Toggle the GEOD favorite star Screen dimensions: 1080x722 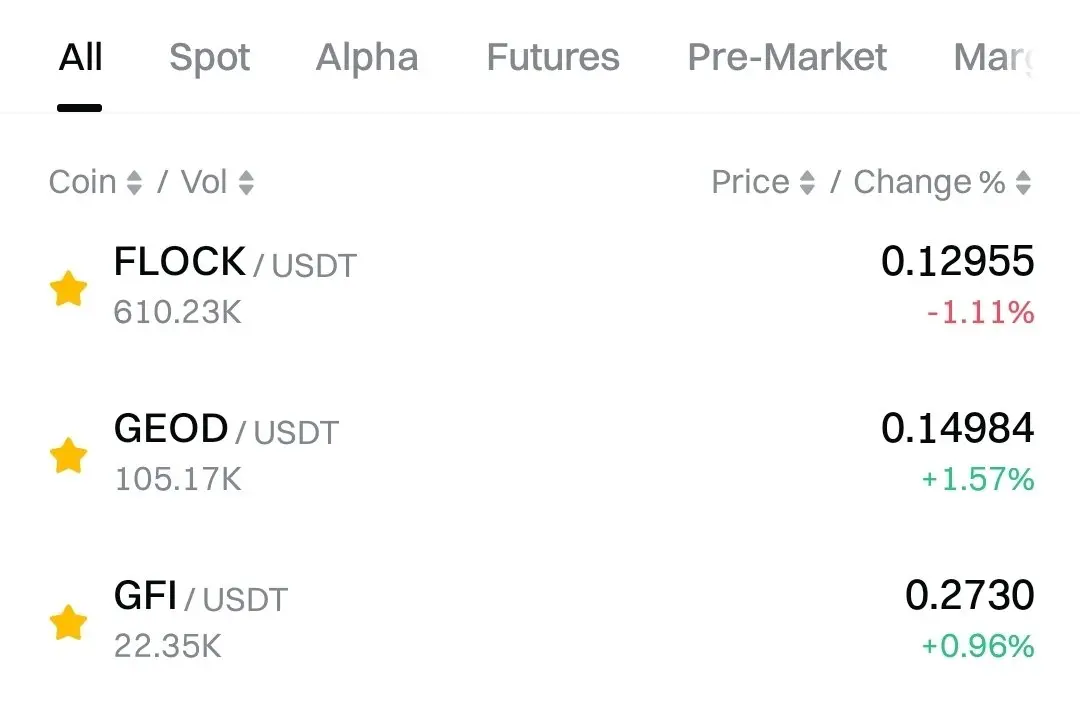[69, 456]
